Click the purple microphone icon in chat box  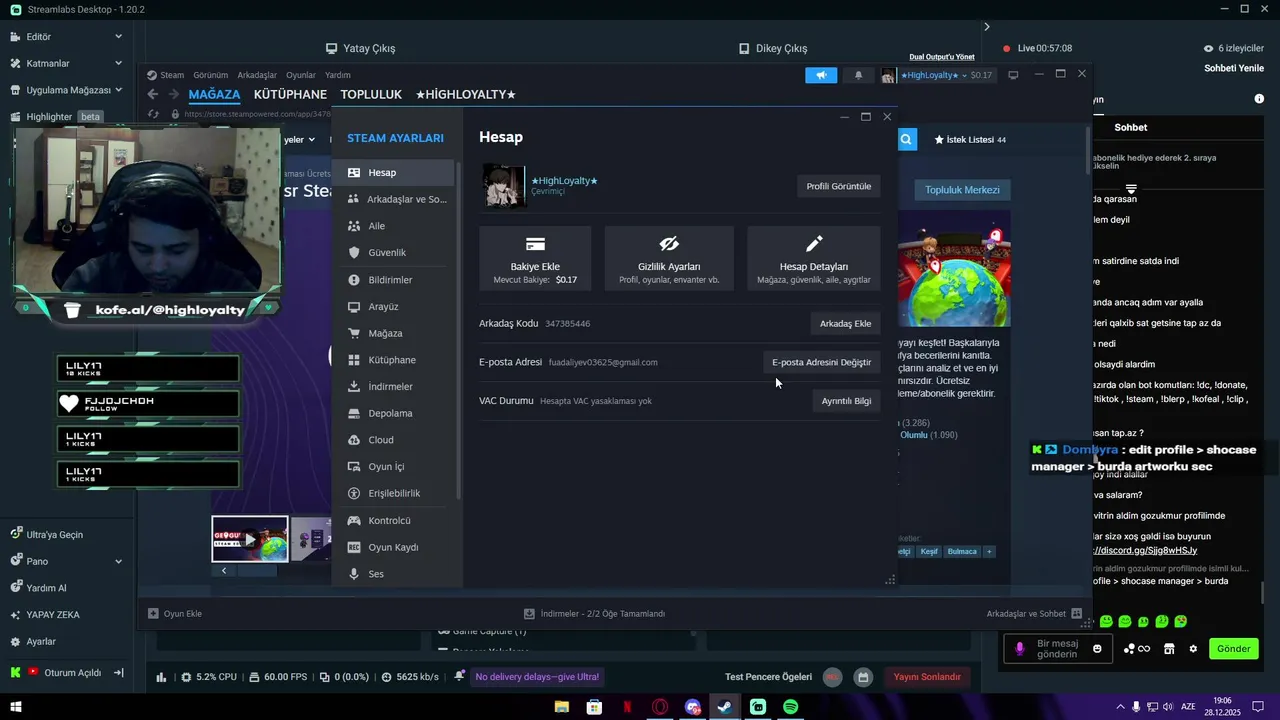click(x=1020, y=648)
